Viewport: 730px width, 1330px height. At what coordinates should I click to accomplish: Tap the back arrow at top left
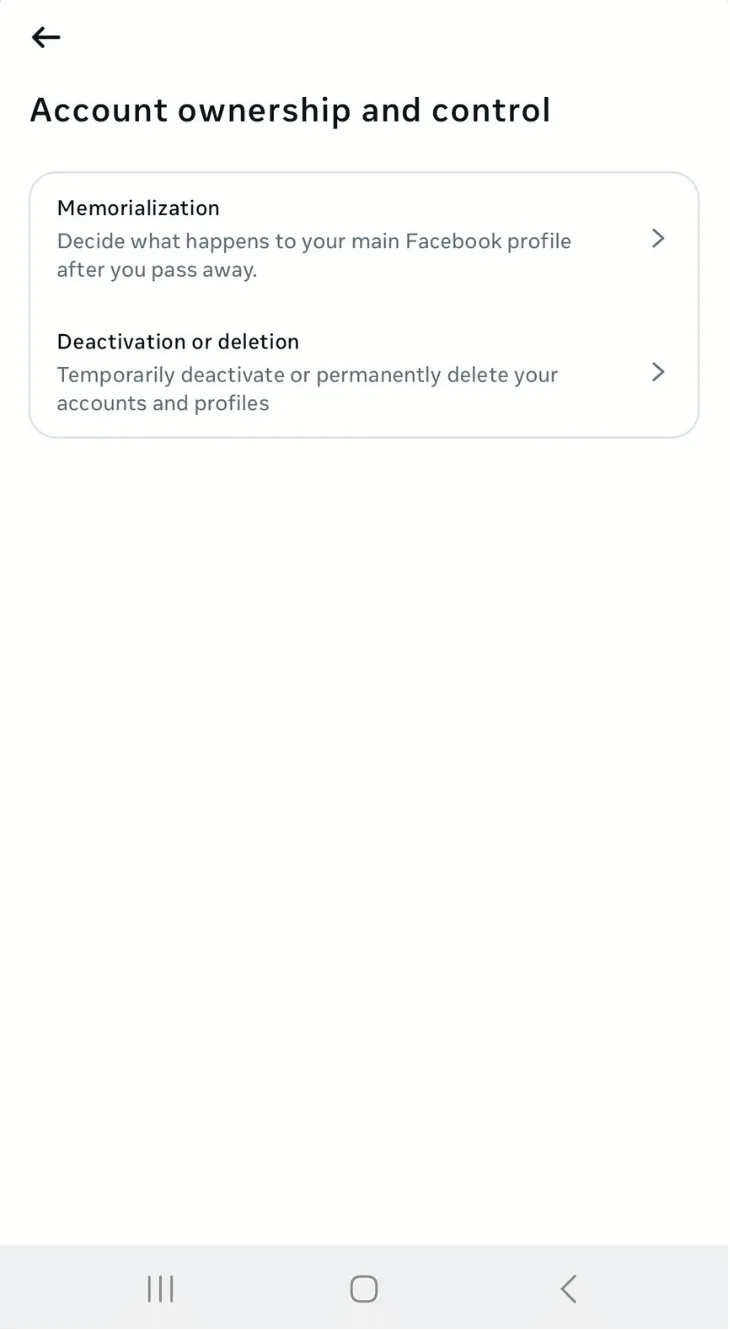(x=46, y=38)
